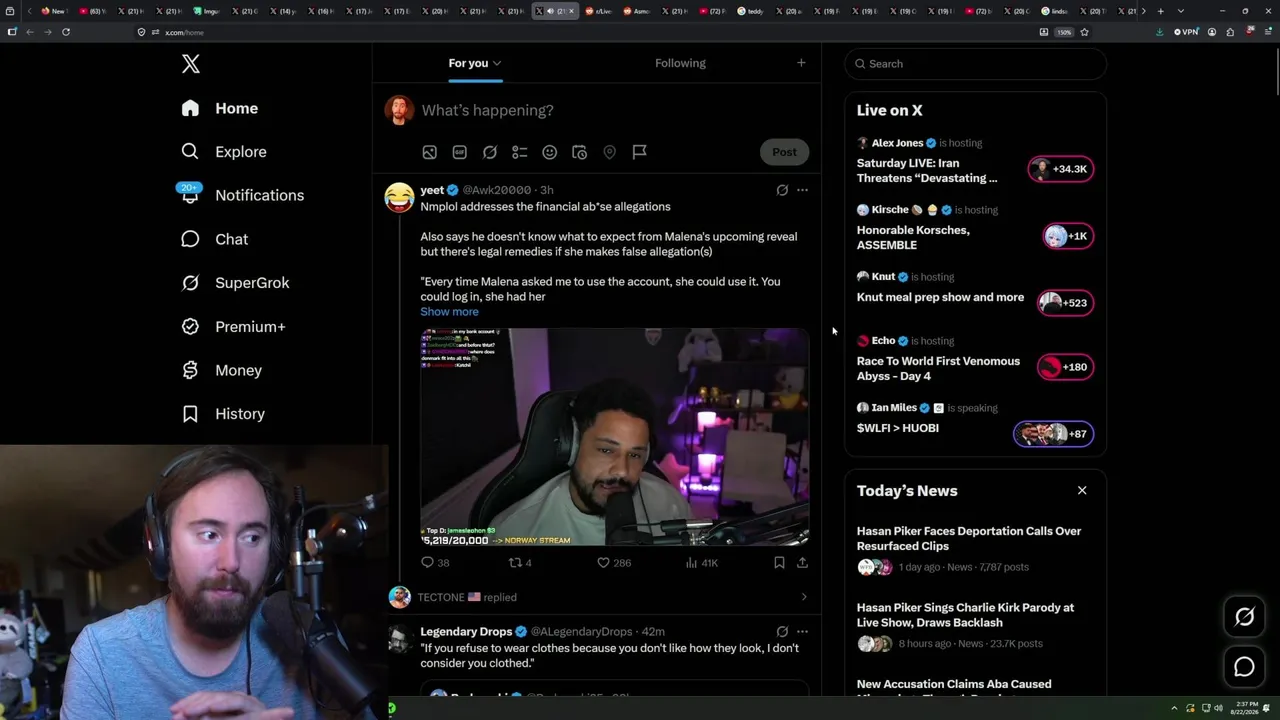Enhance post with Grok composer icon
Viewport: 1280px width, 720px height.
pos(490,152)
